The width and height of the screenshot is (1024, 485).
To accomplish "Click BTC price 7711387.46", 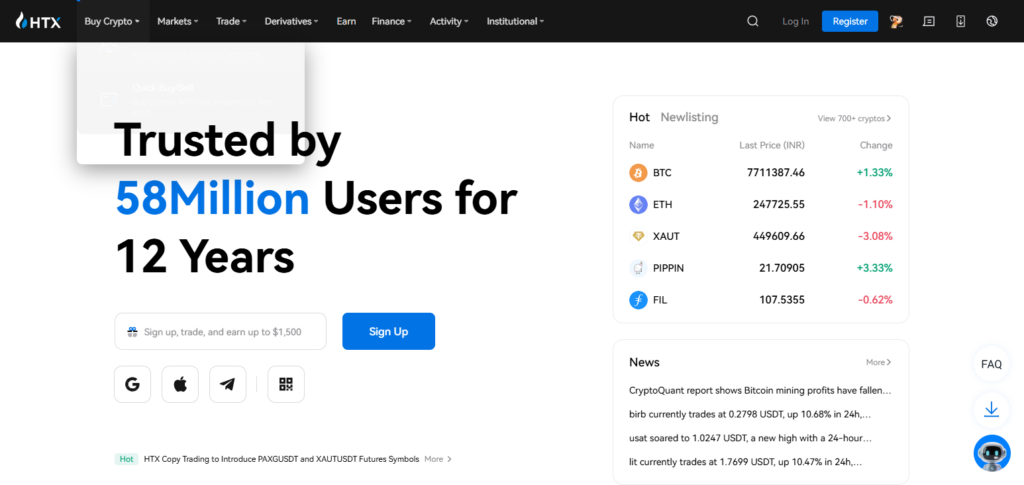I will pos(776,173).
